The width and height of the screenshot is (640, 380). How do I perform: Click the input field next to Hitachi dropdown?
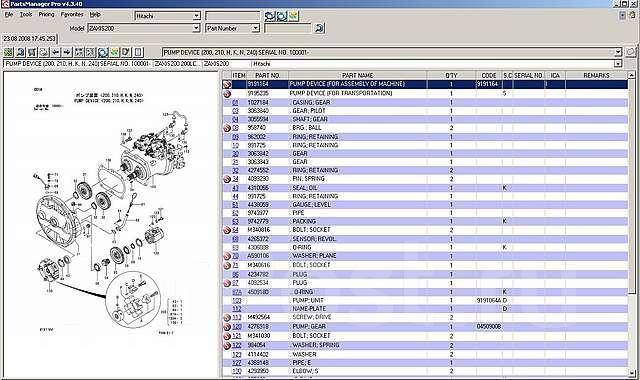click(x=233, y=16)
